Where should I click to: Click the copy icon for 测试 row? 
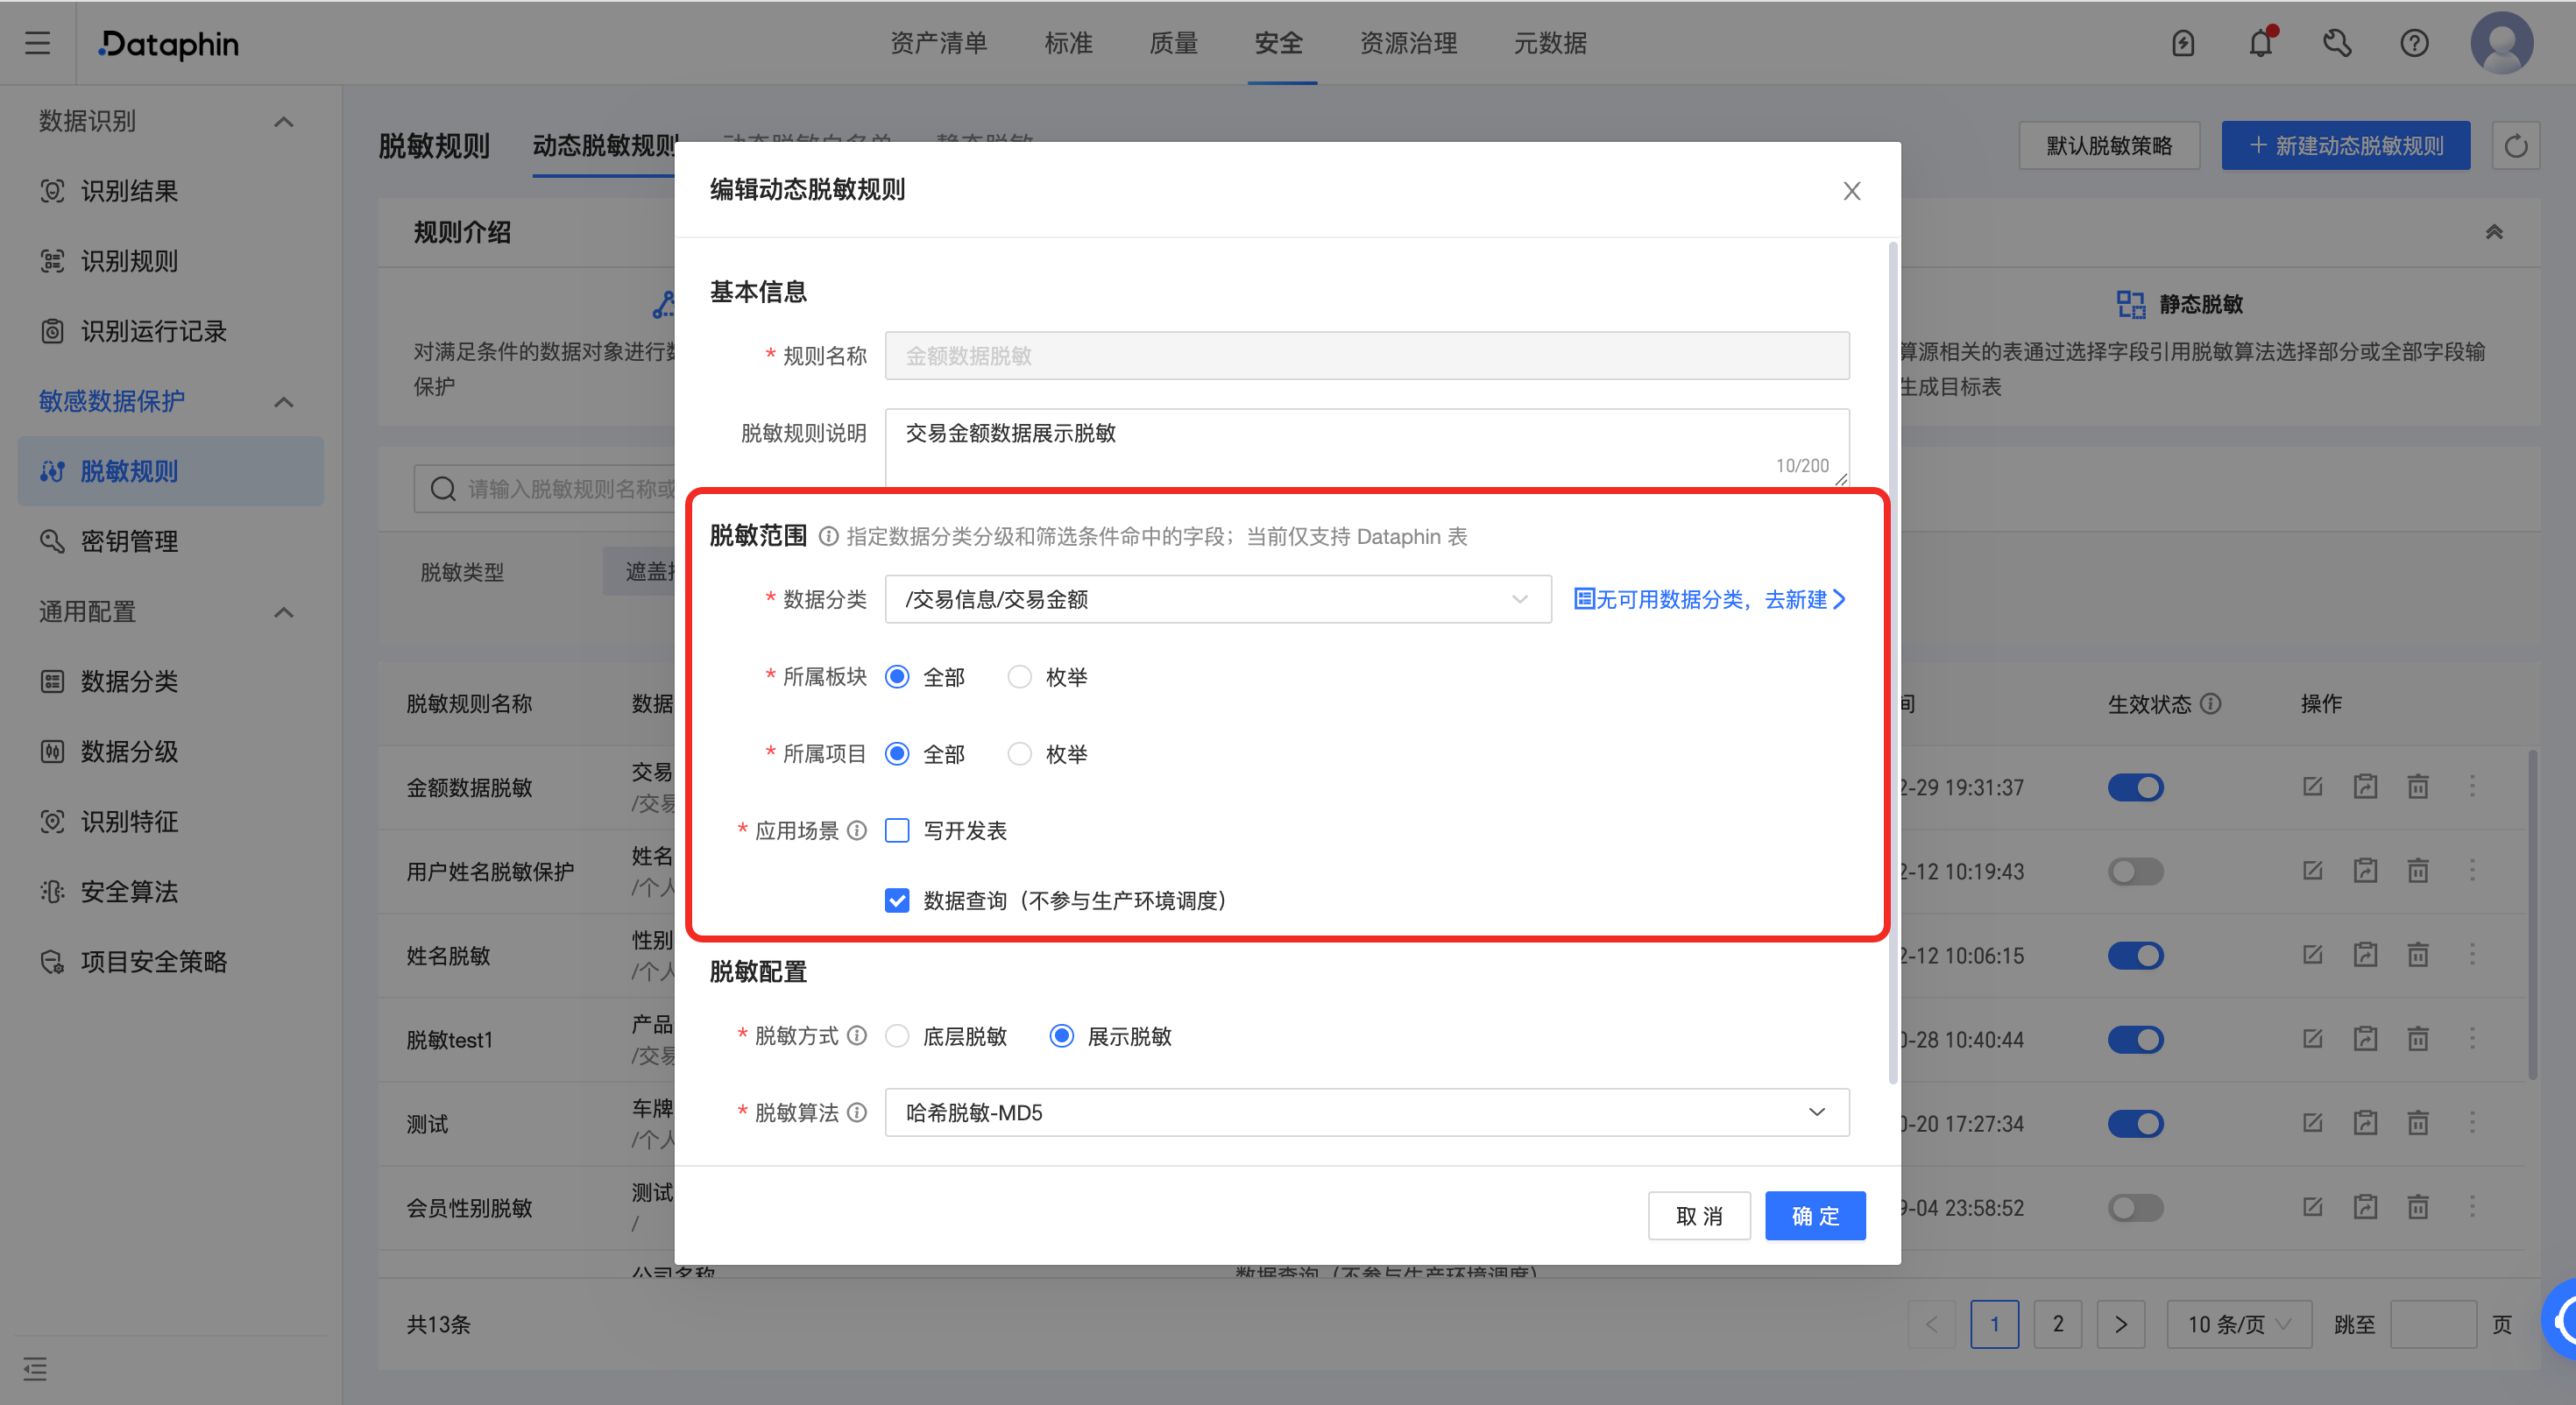click(2364, 1123)
